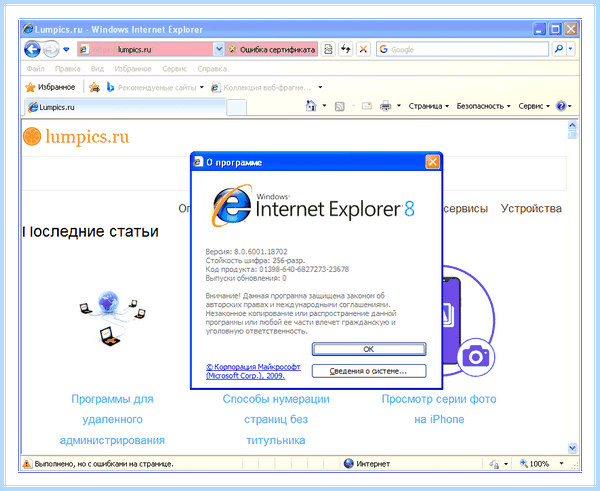Click the scrollbar up arrow

572,125
